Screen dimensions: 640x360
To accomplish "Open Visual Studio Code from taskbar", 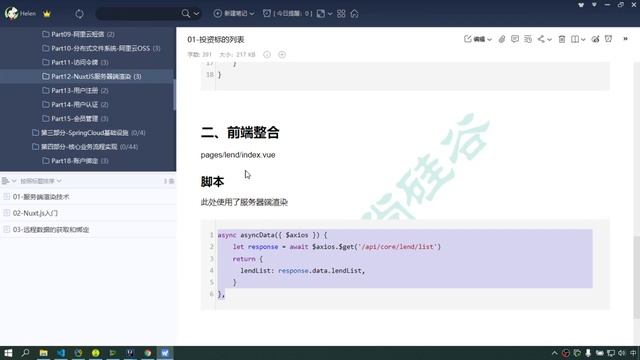I will [x=61, y=353].
